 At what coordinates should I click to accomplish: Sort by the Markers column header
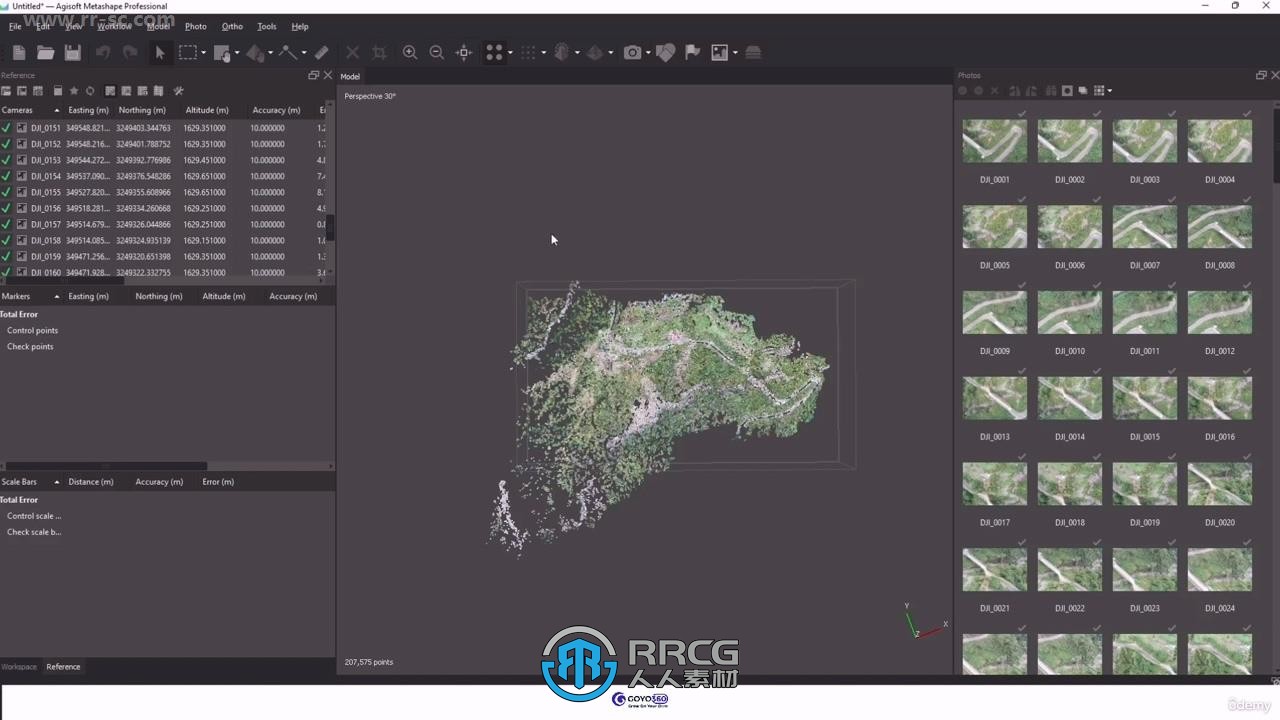click(x=30, y=296)
